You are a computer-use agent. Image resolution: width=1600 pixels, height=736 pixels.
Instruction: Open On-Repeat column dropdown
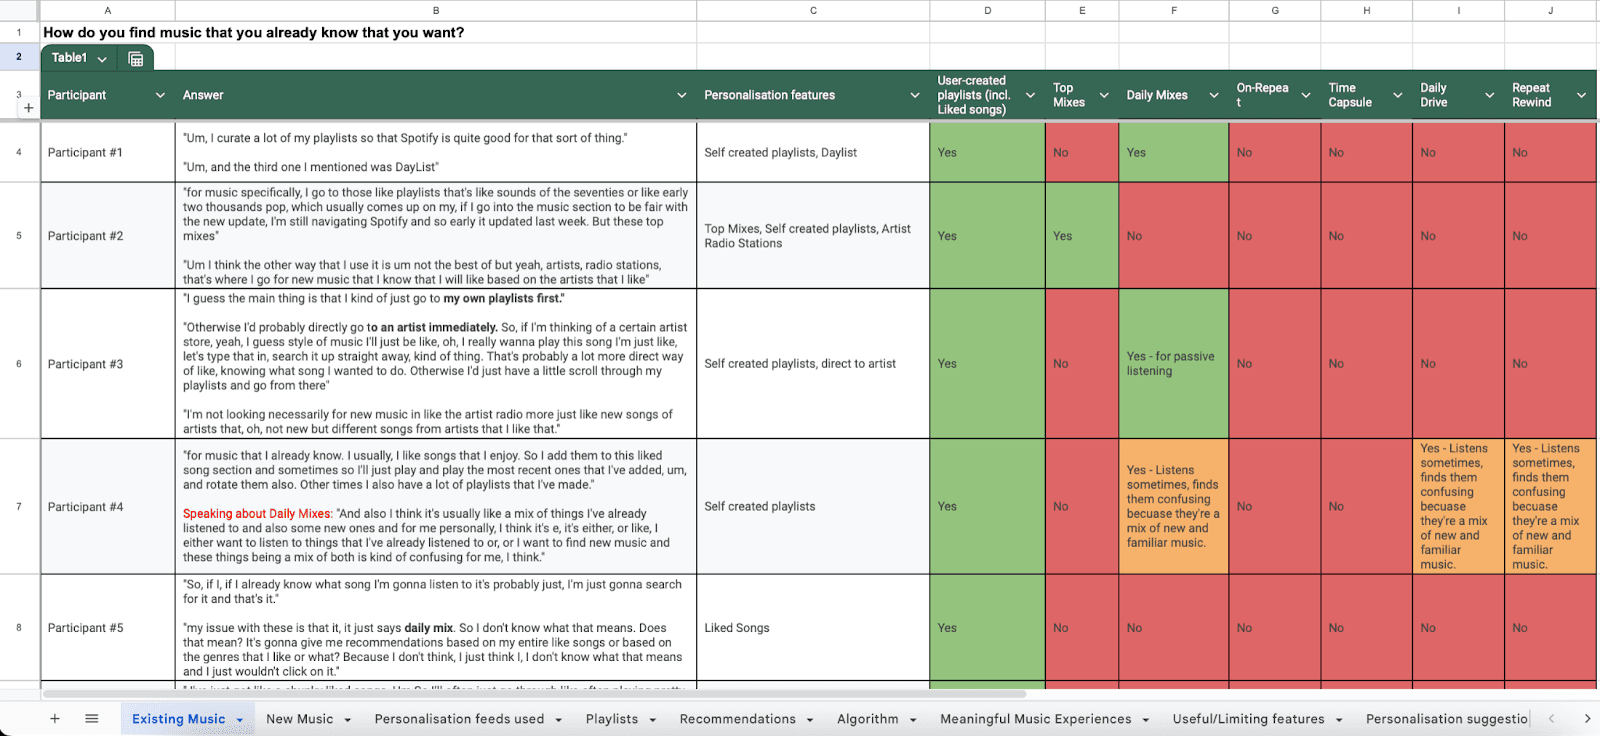coord(1306,95)
